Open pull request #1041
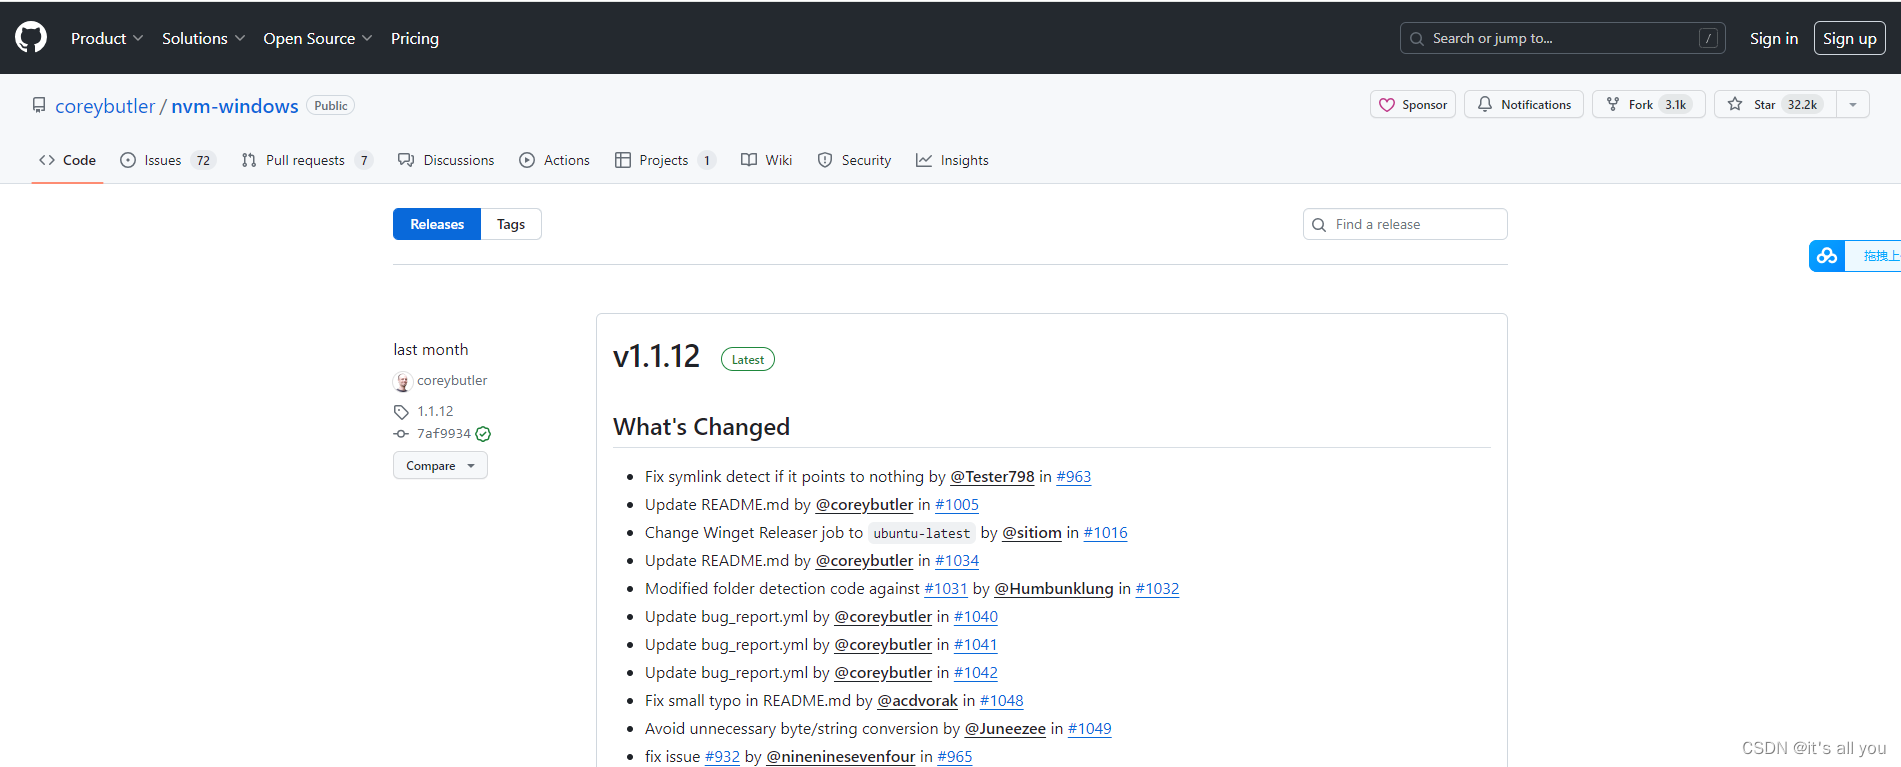This screenshot has height=767, width=1901. [976, 645]
